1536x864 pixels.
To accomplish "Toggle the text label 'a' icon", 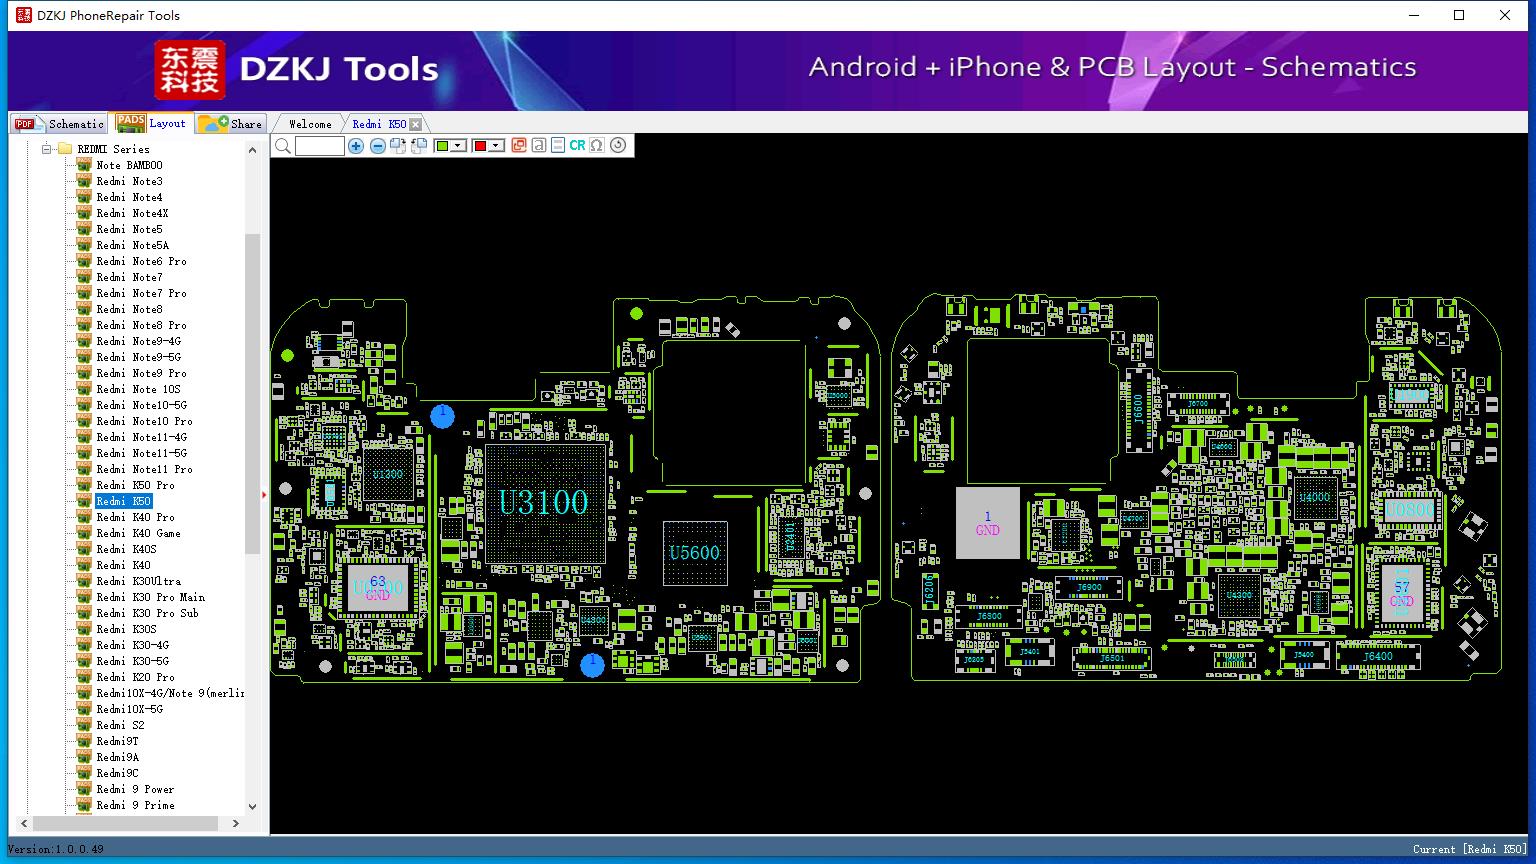I will click(539, 146).
